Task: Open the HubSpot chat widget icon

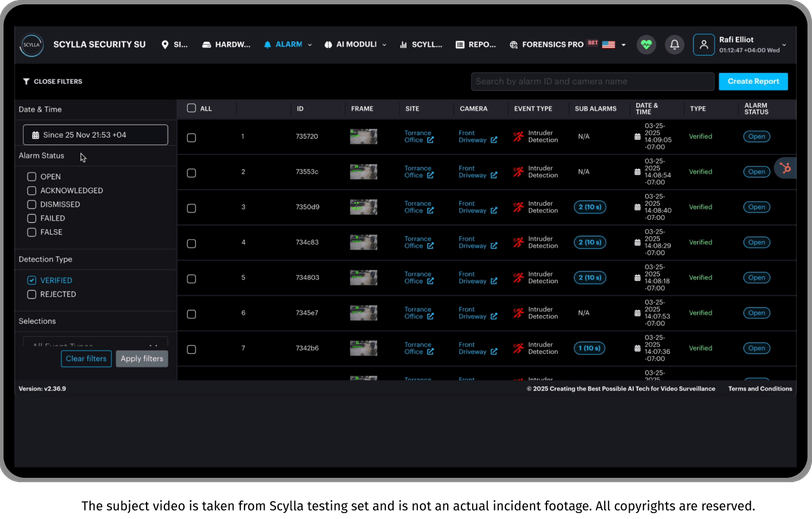Action: tap(785, 168)
